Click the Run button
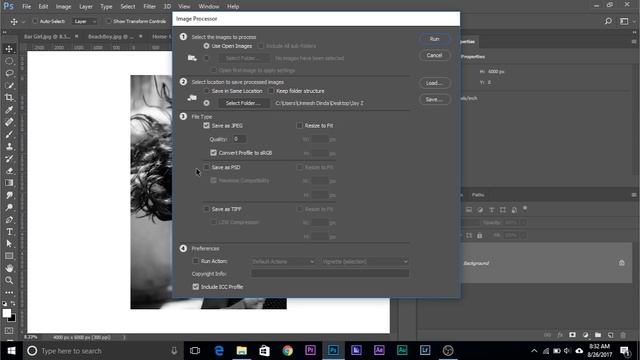 [434, 39]
